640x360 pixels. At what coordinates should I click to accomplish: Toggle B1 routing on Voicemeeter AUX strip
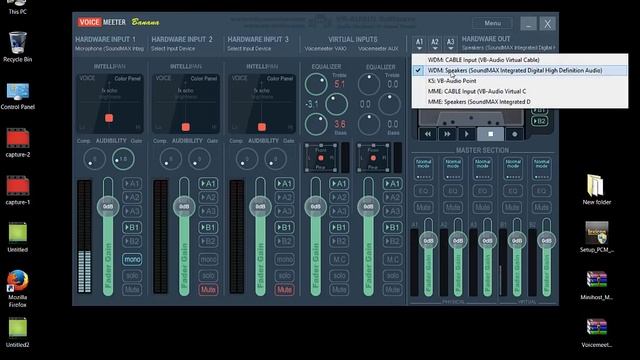(392, 227)
